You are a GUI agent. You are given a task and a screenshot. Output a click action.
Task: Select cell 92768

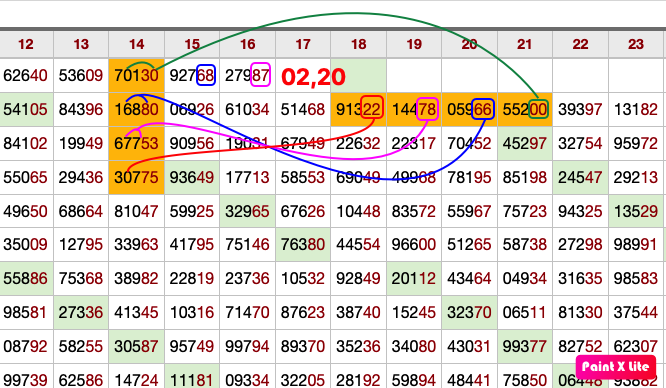192,76
